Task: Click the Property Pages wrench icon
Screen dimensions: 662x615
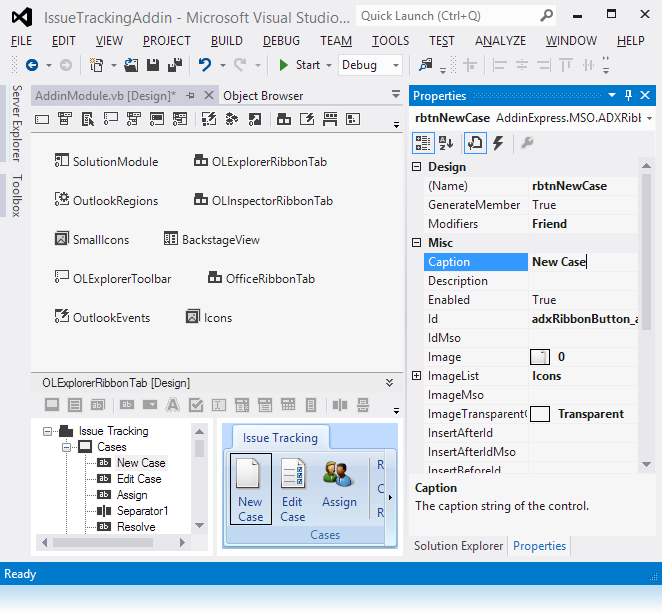Action: [x=527, y=143]
